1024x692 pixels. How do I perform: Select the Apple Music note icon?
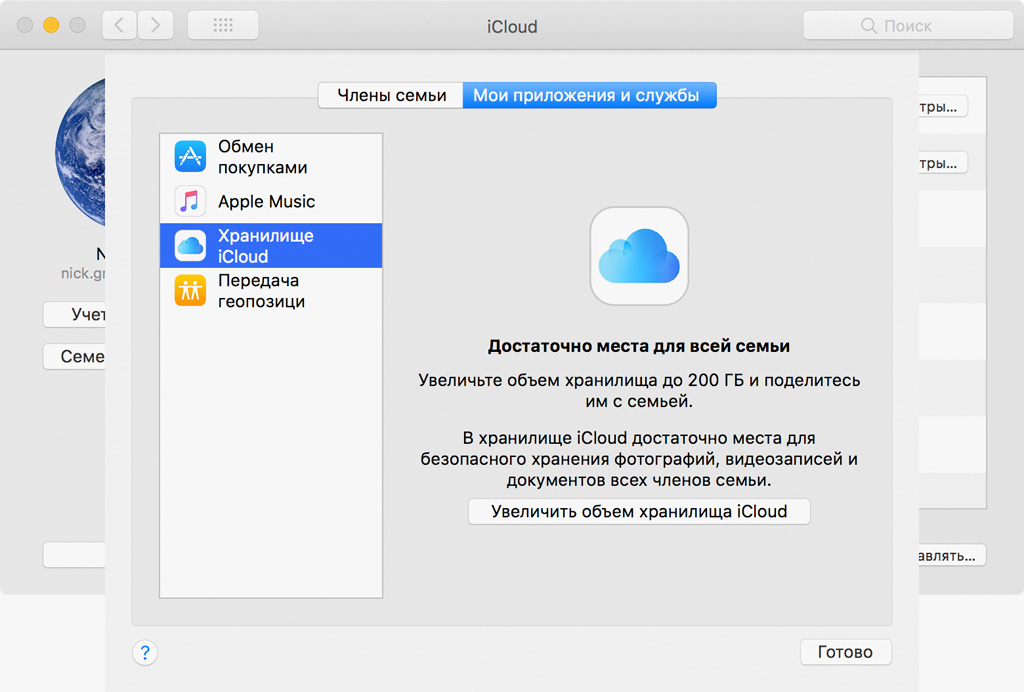tap(190, 201)
